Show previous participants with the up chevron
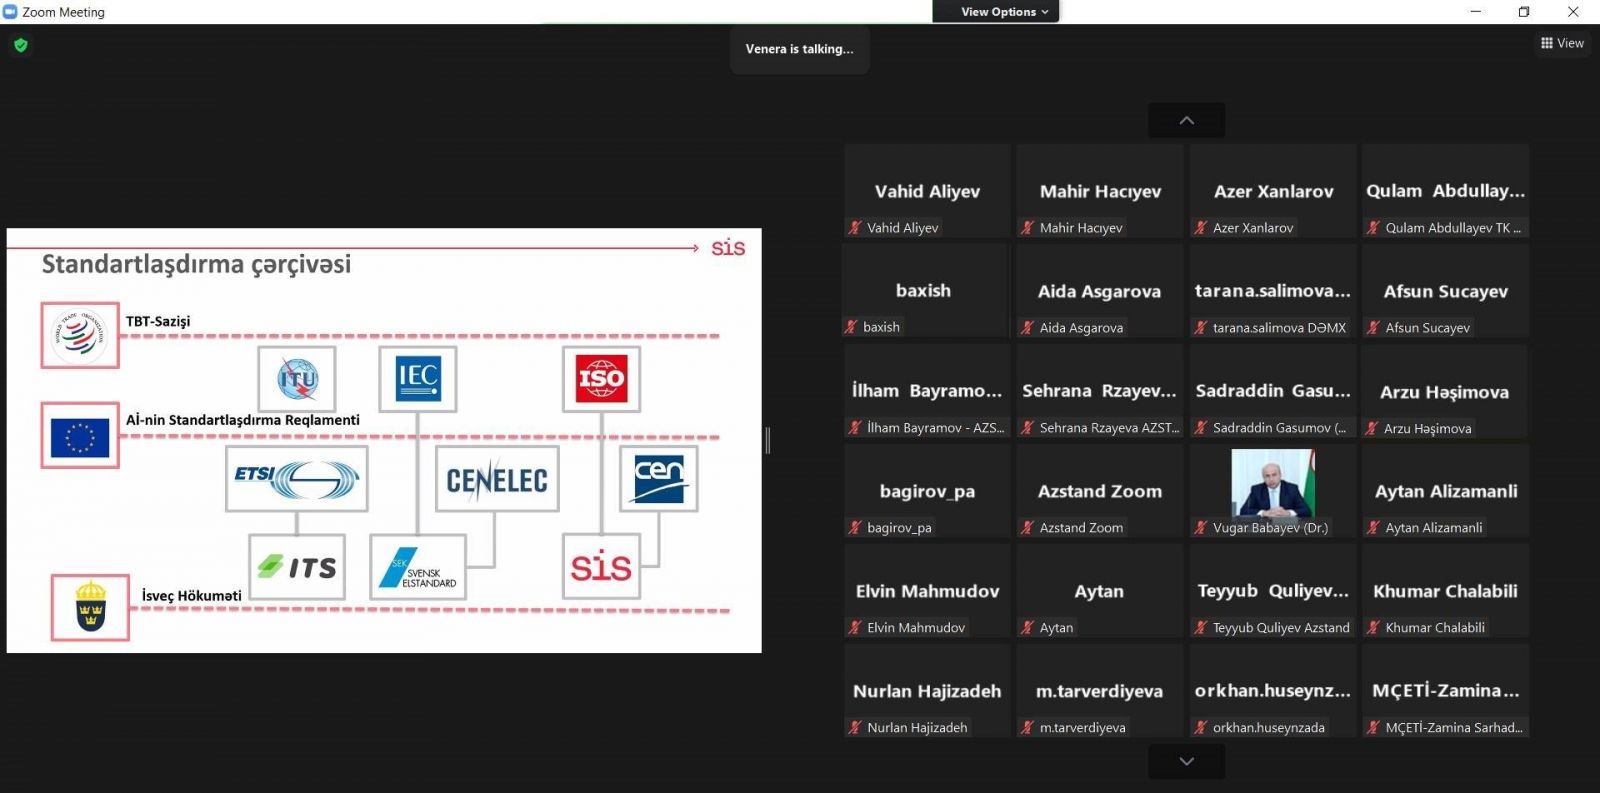The width and height of the screenshot is (1600, 793). [x=1186, y=120]
